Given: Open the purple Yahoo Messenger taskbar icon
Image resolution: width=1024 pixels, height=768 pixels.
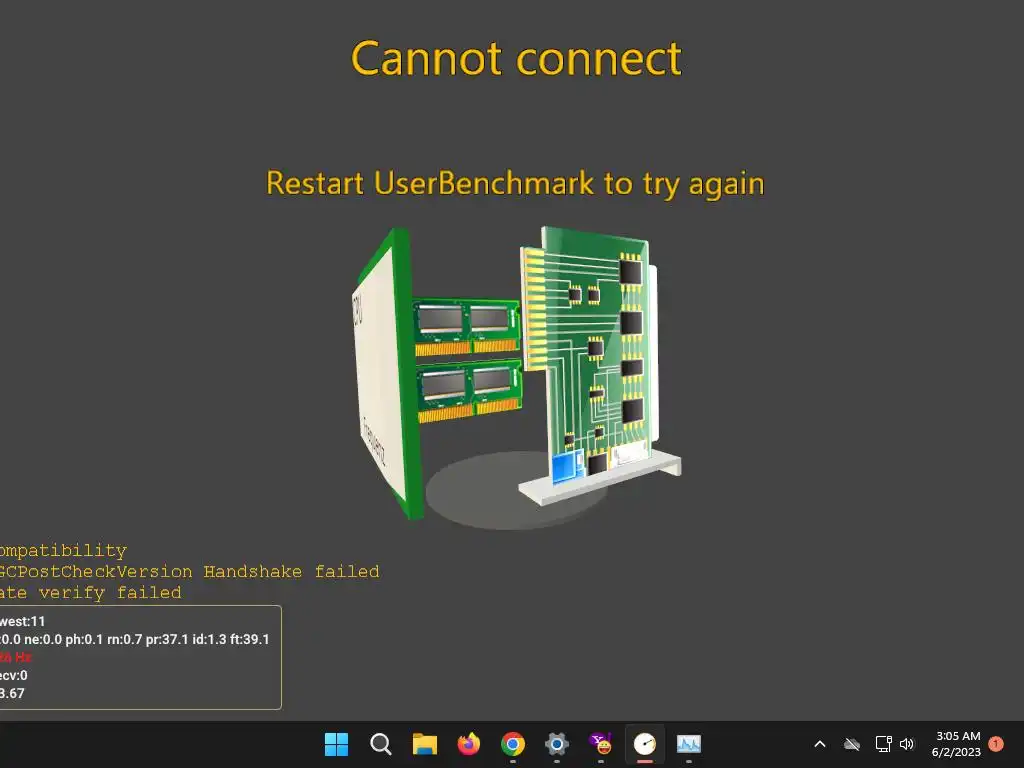Looking at the screenshot, I should [x=601, y=744].
